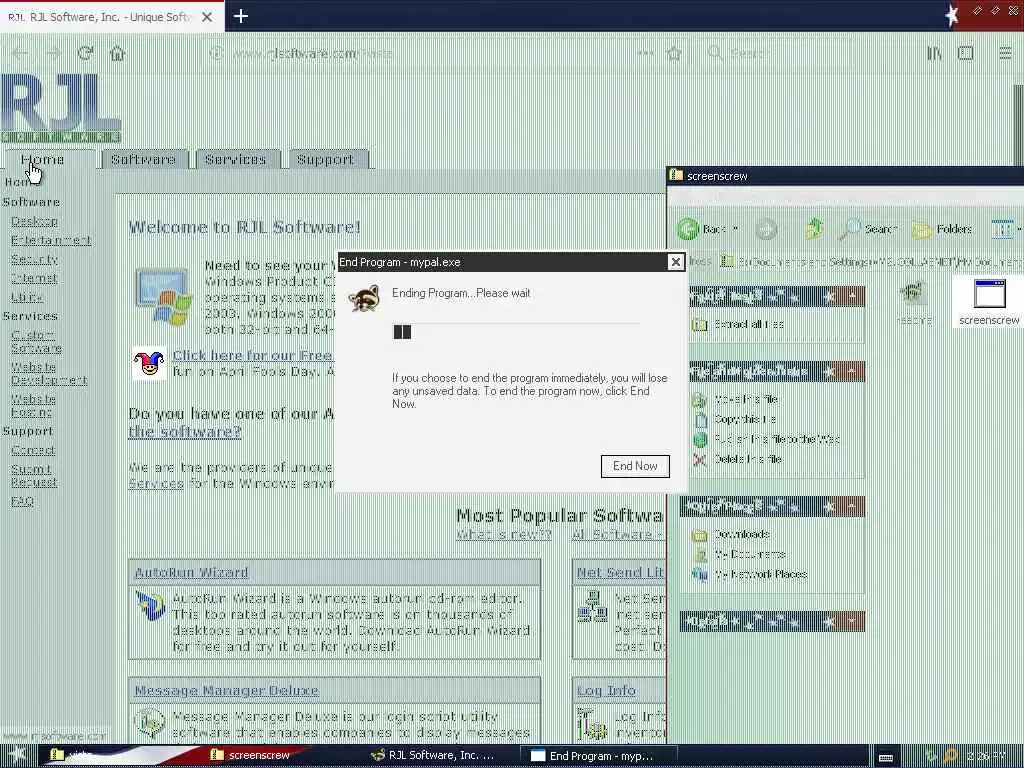Click the Message Manager Deluxe product icon
The width and height of the screenshot is (1024, 768).
pyautogui.click(x=150, y=723)
